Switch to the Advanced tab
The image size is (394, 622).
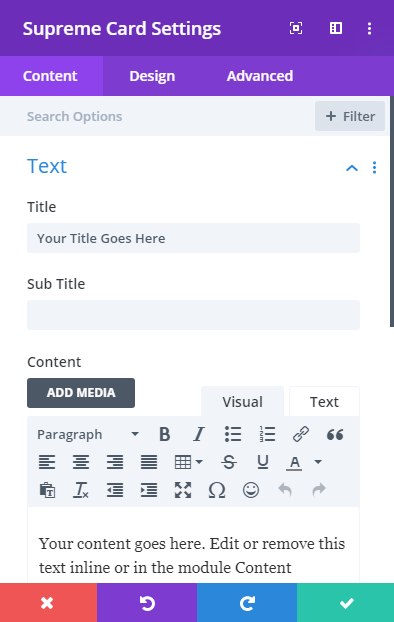(x=260, y=76)
